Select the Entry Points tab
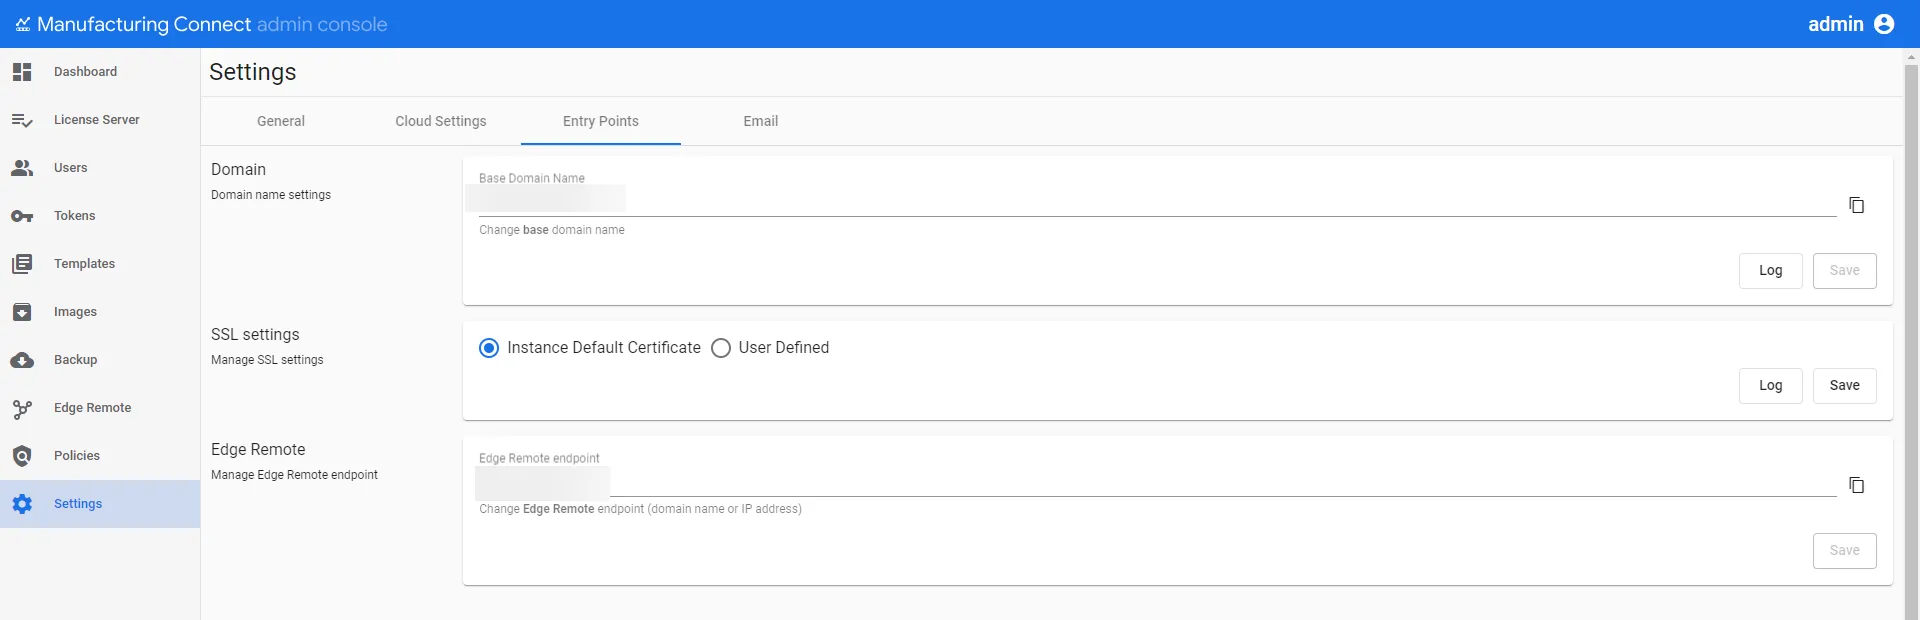Viewport: 1920px width, 620px height. 601,121
